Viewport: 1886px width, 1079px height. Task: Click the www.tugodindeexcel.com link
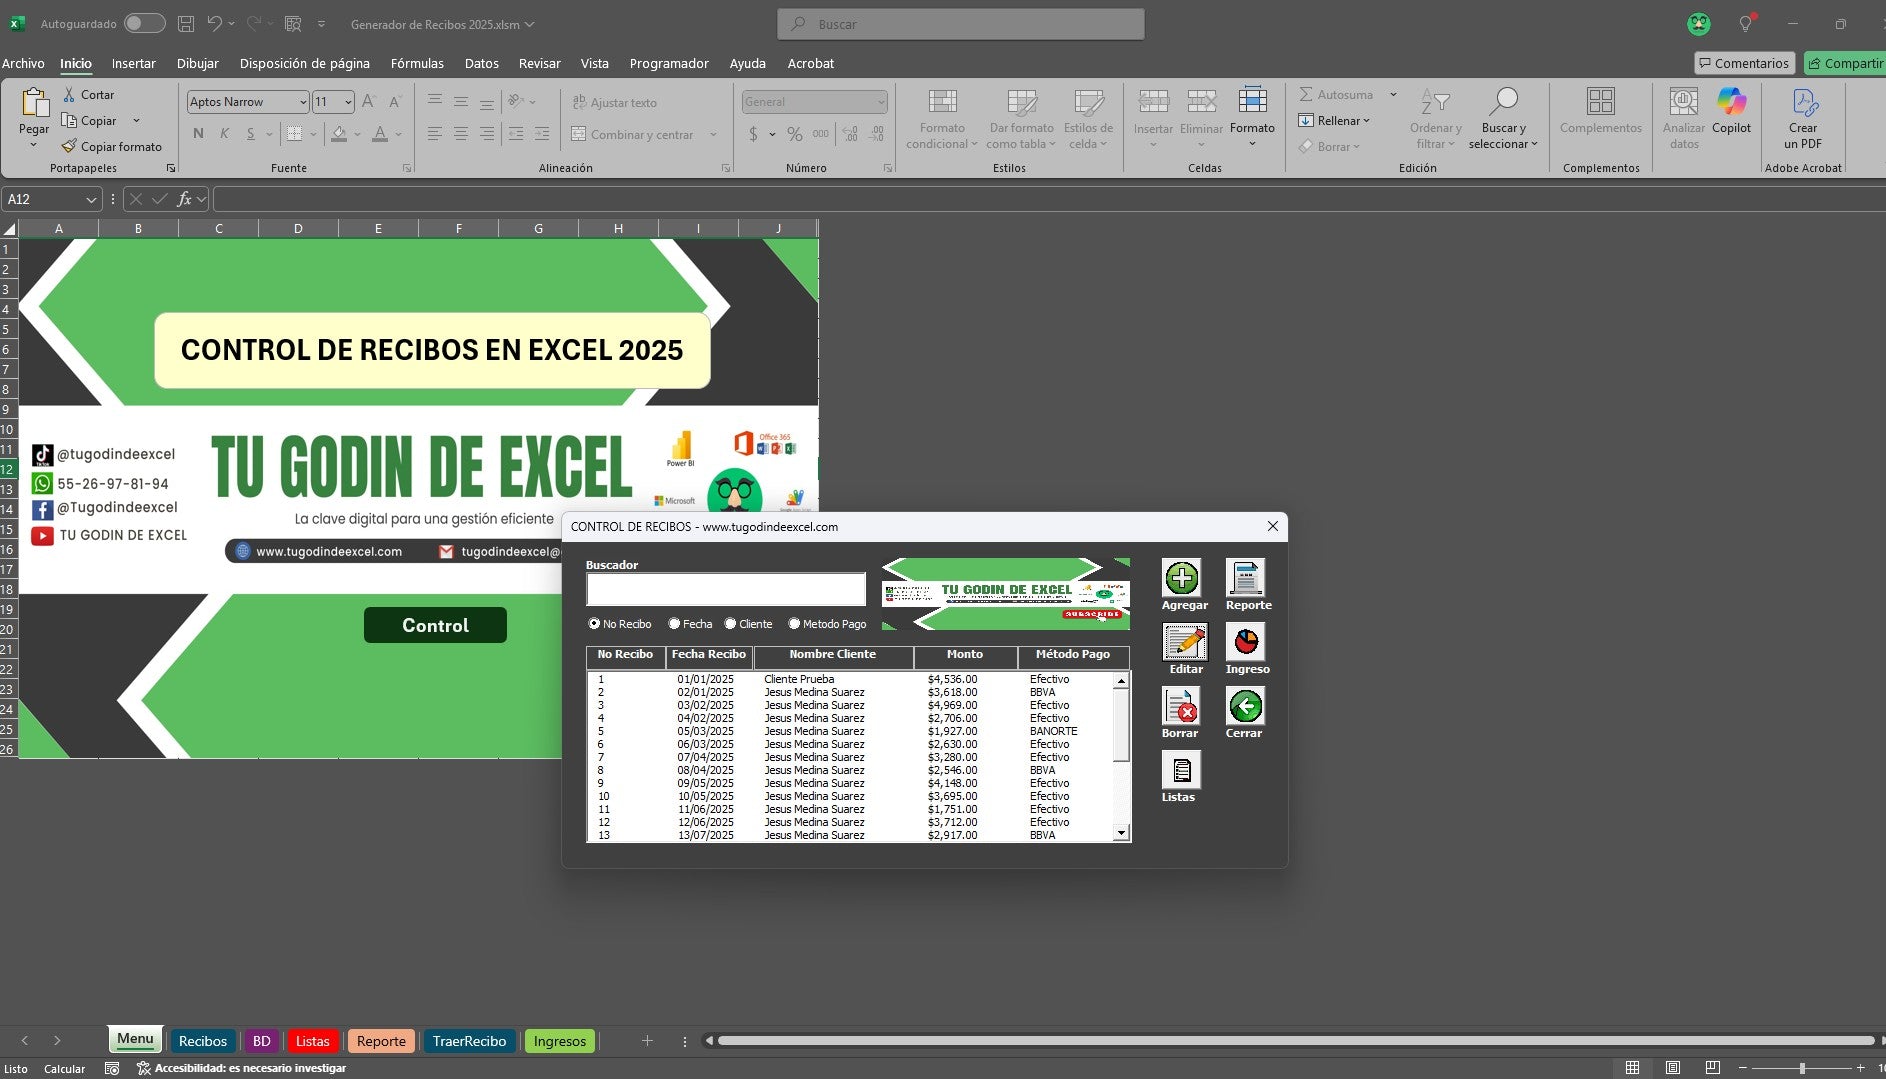329,551
